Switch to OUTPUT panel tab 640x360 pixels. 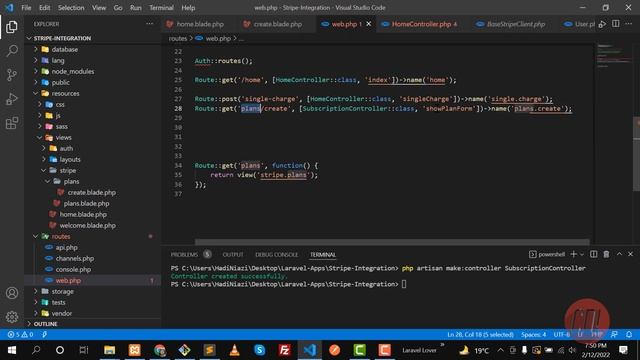[x=233, y=254]
